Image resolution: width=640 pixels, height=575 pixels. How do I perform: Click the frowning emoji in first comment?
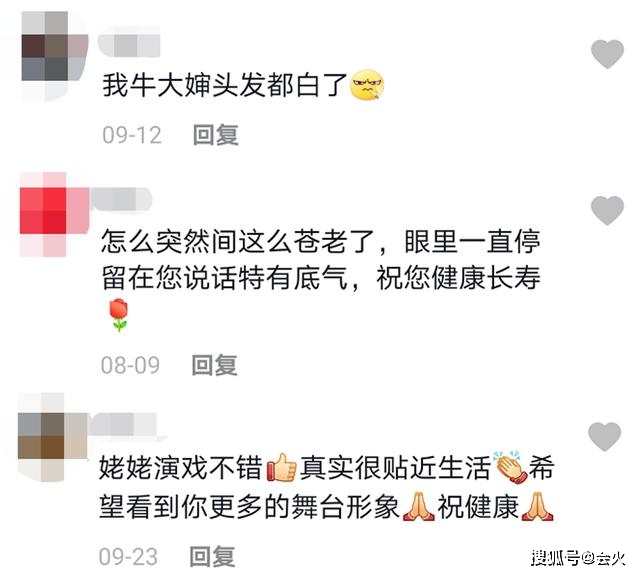[367, 85]
